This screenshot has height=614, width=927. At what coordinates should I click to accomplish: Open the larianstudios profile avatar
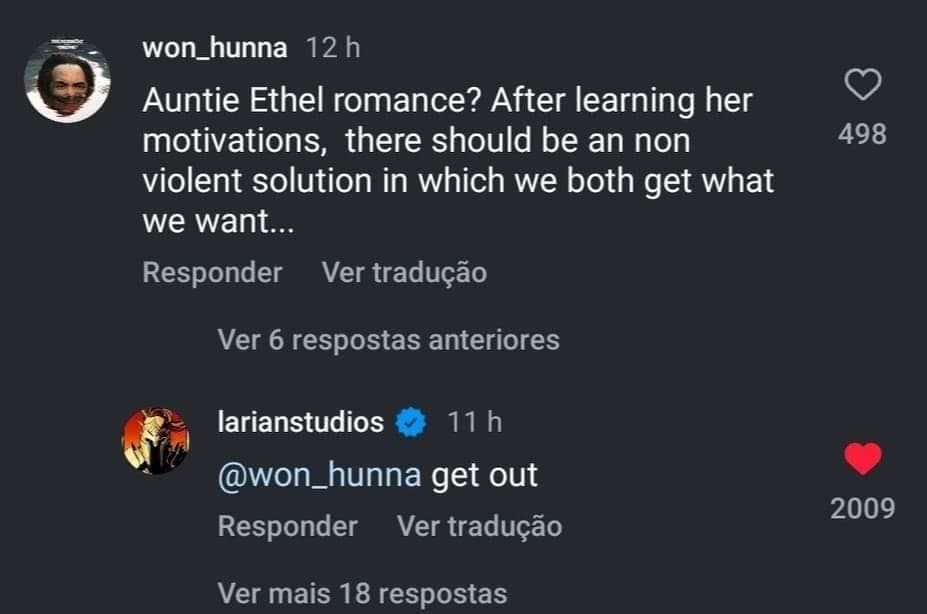point(155,440)
